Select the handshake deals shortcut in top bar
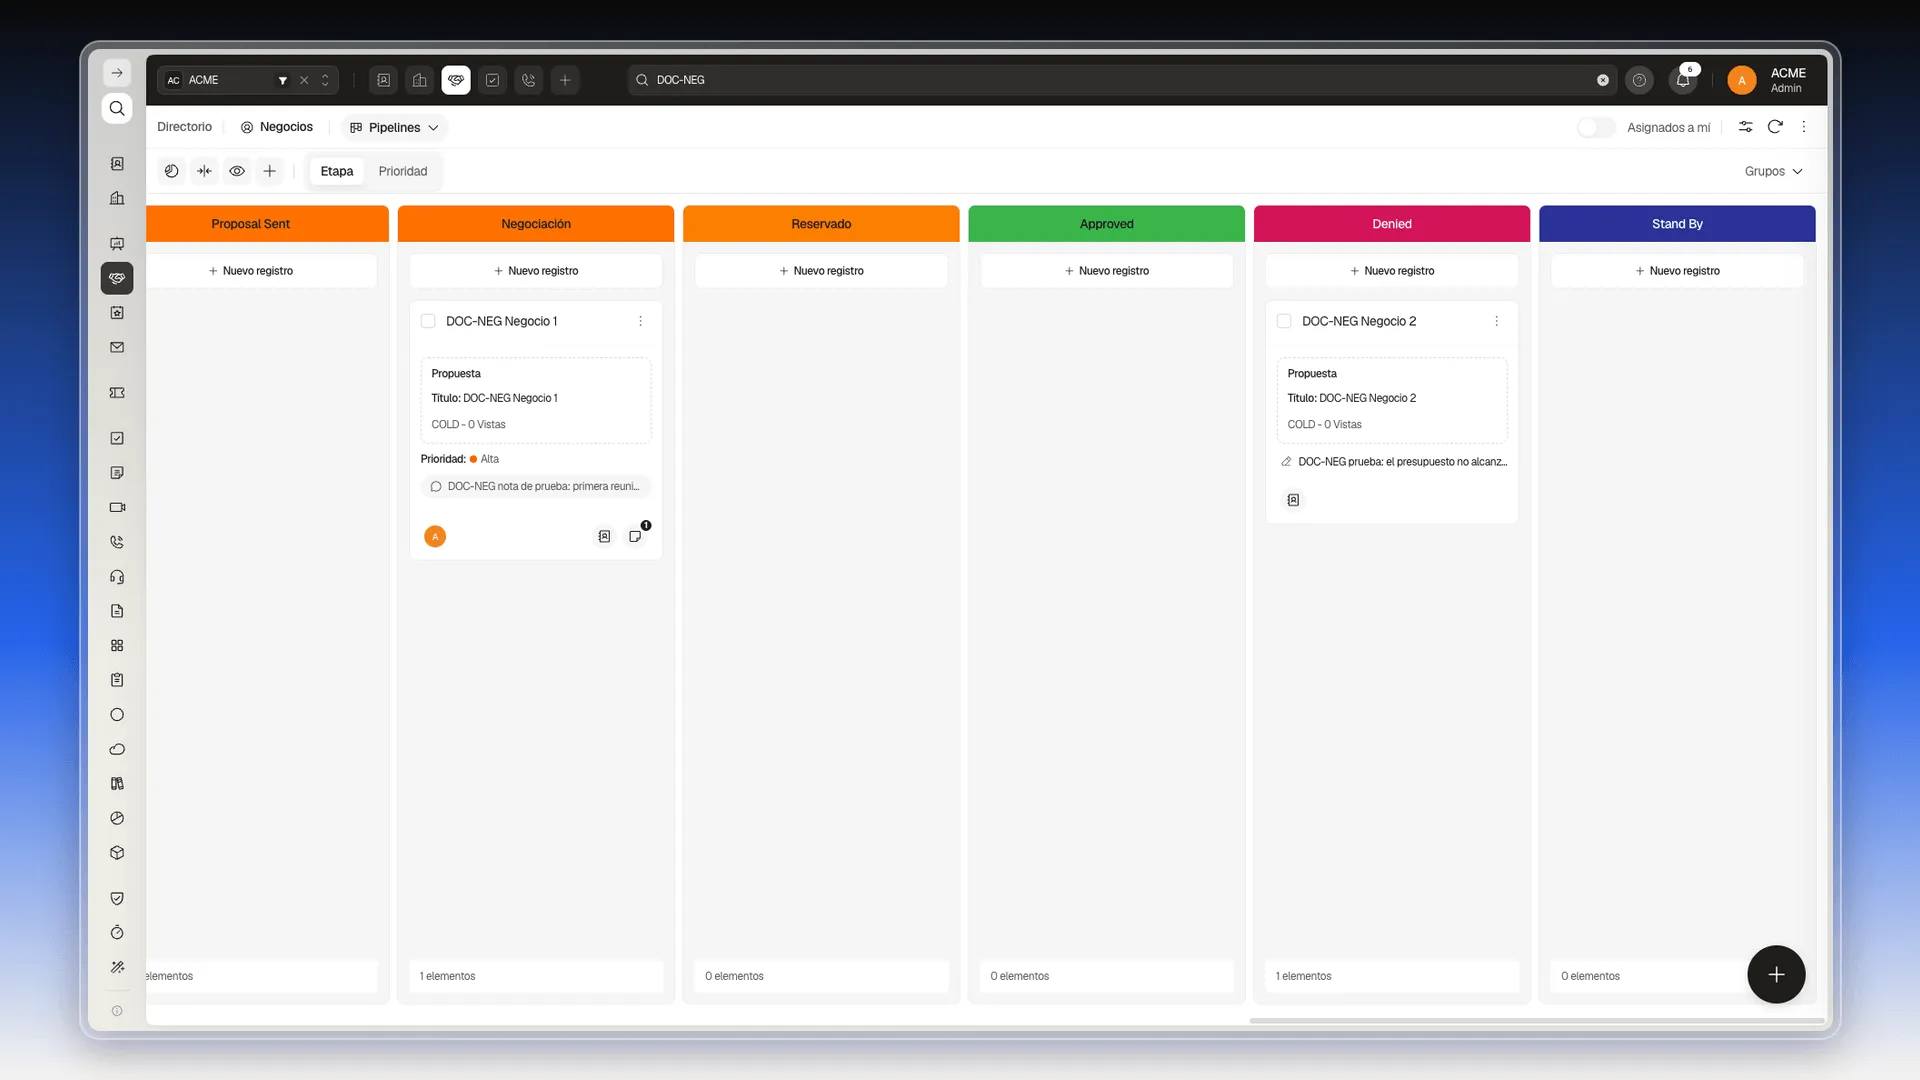The height and width of the screenshot is (1080, 1920). click(456, 80)
